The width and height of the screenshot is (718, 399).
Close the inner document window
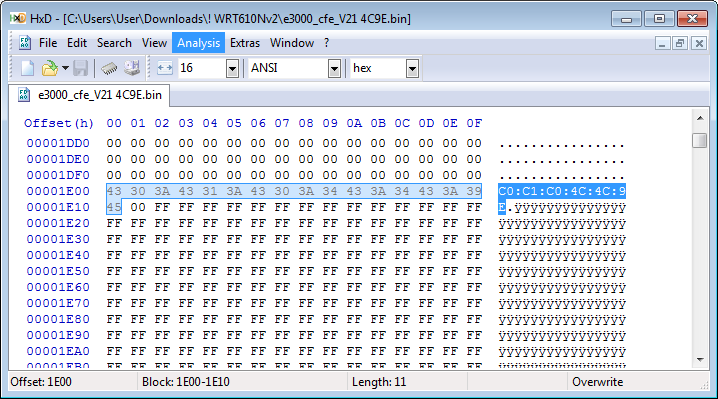coord(699,44)
